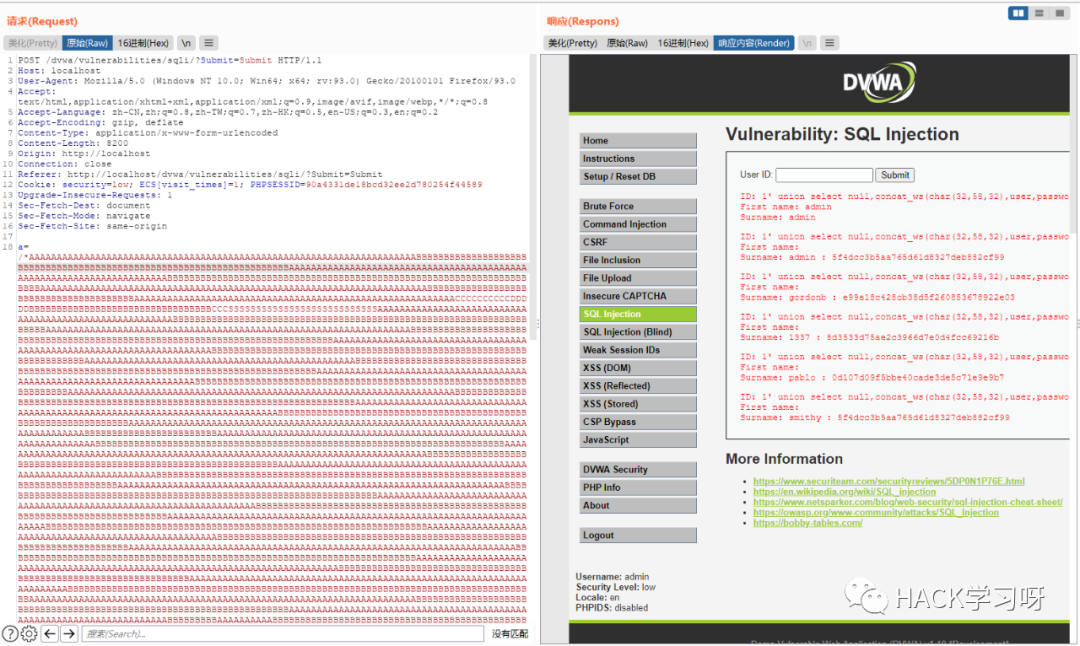This screenshot has height=646, width=1080.
Task: Open PHP Info menu item
Action: tap(638, 487)
